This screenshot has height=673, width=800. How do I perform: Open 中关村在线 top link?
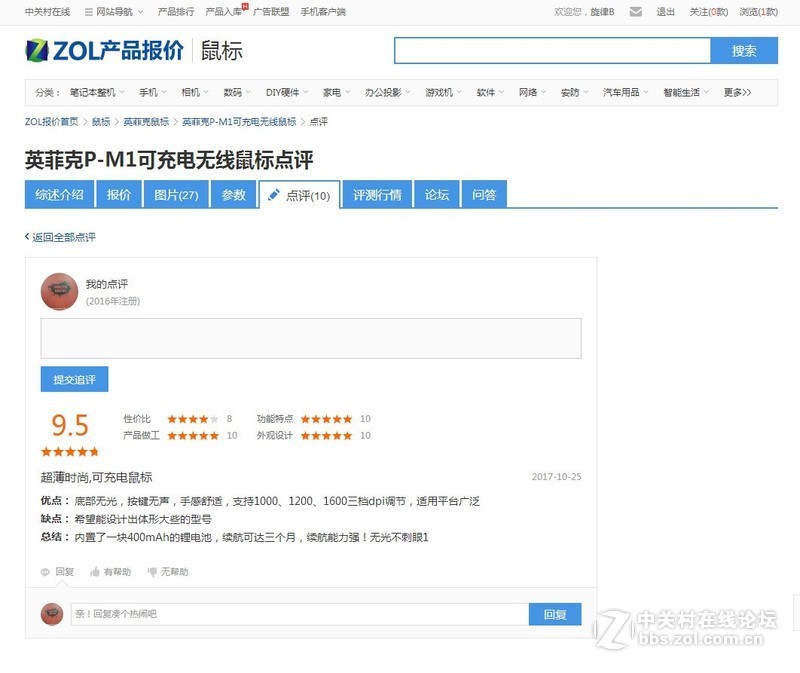click(47, 12)
